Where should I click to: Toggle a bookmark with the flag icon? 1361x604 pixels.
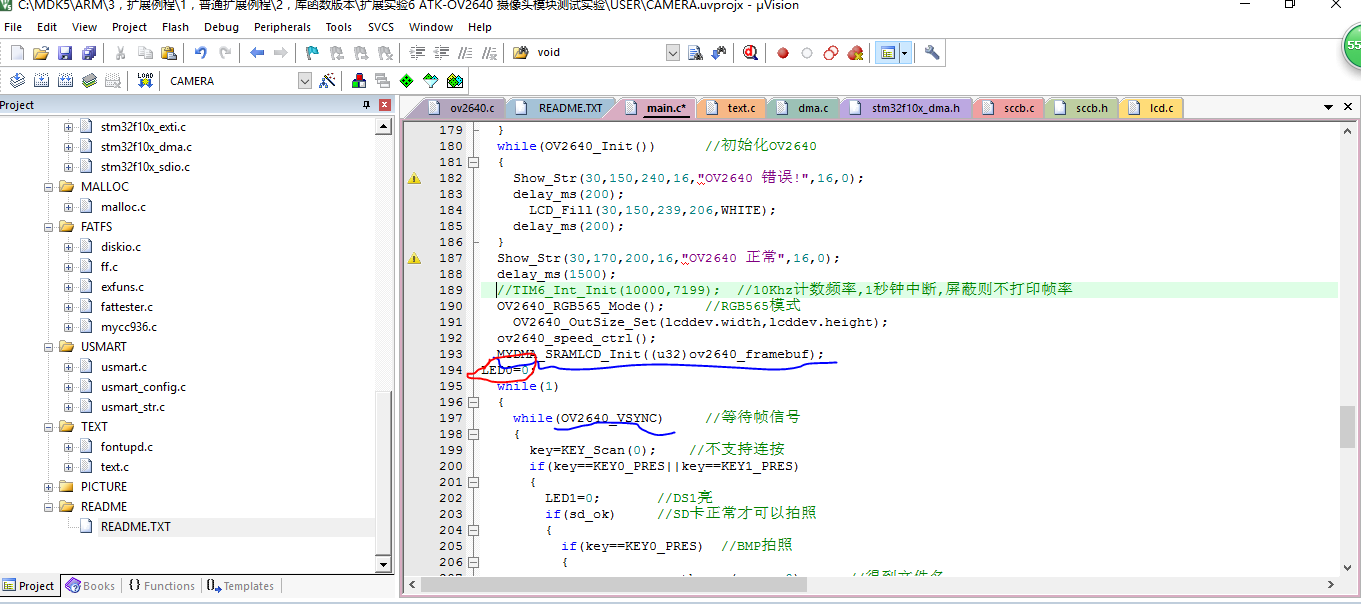pos(313,53)
